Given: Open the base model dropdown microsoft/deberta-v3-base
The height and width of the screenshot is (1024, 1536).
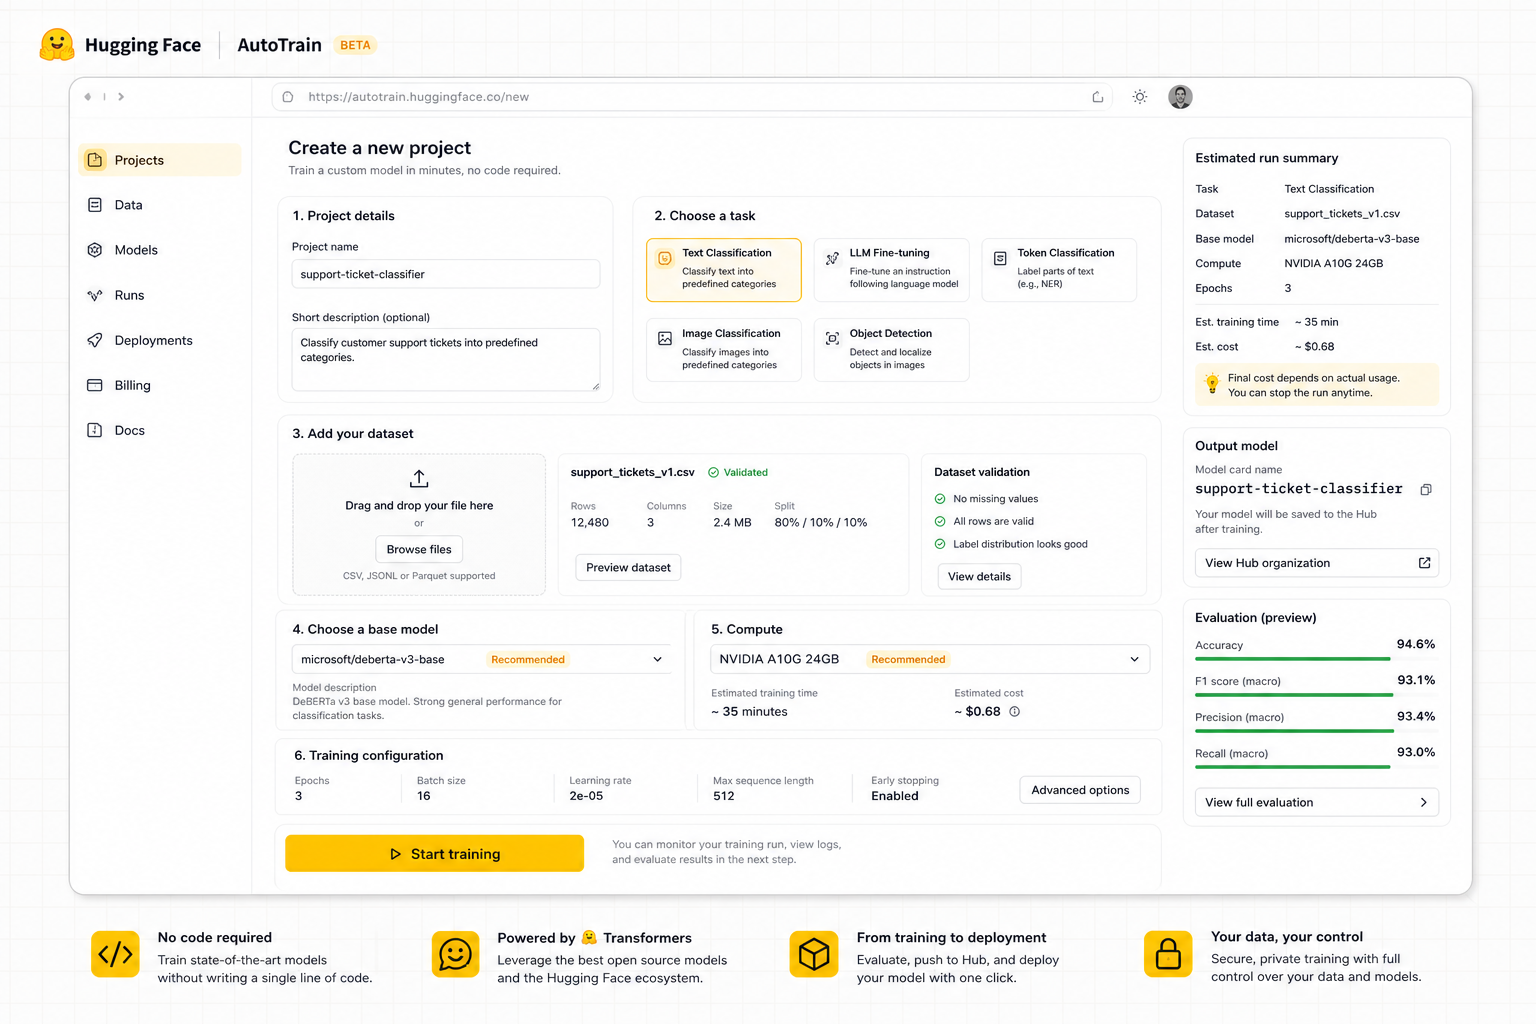Looking at the screenshot, I should 482,659.
